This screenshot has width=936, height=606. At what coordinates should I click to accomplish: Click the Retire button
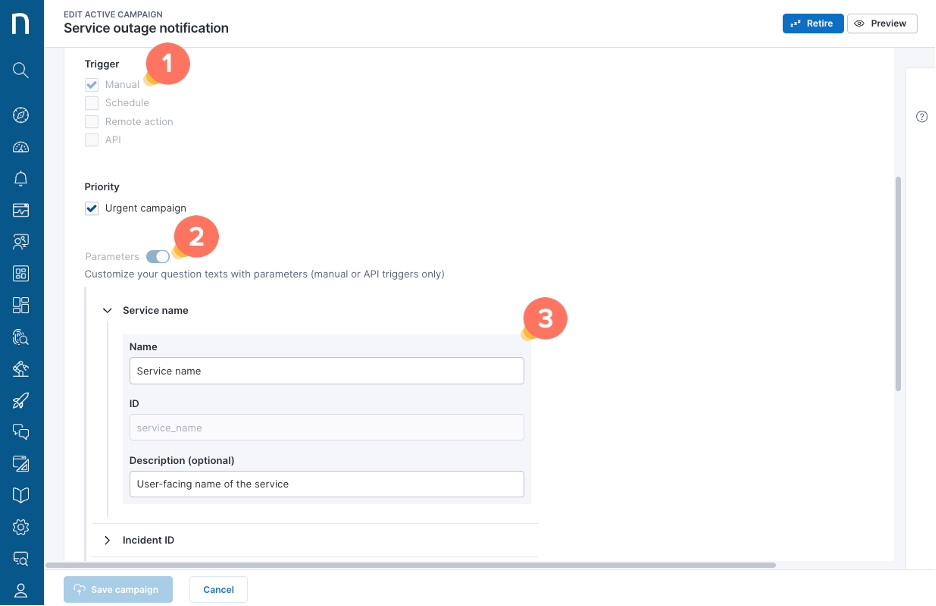tap(813, 23)
